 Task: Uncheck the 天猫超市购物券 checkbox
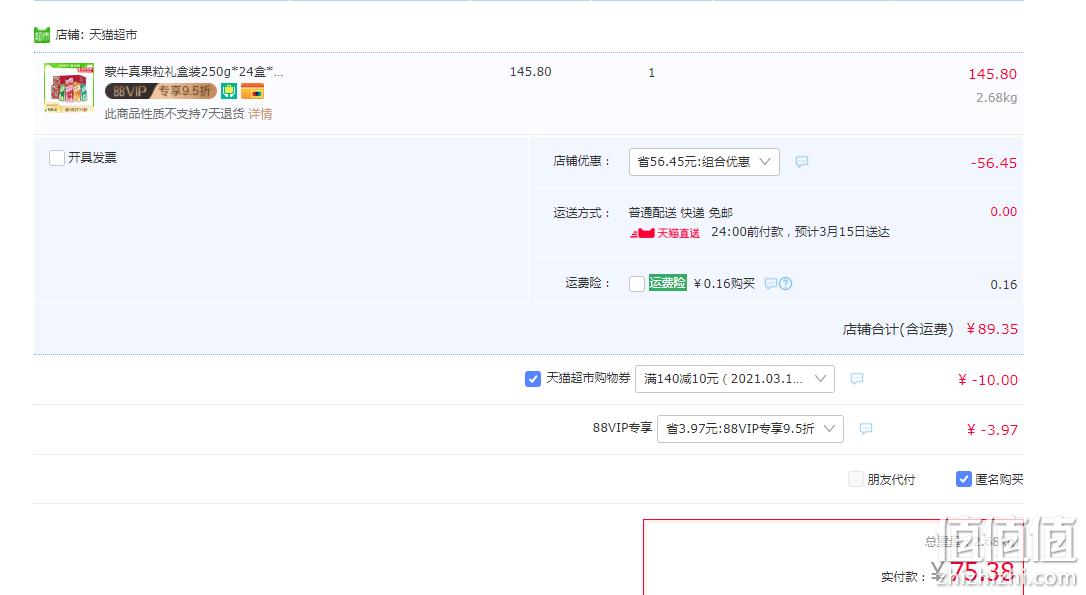(x=533, y=379)
